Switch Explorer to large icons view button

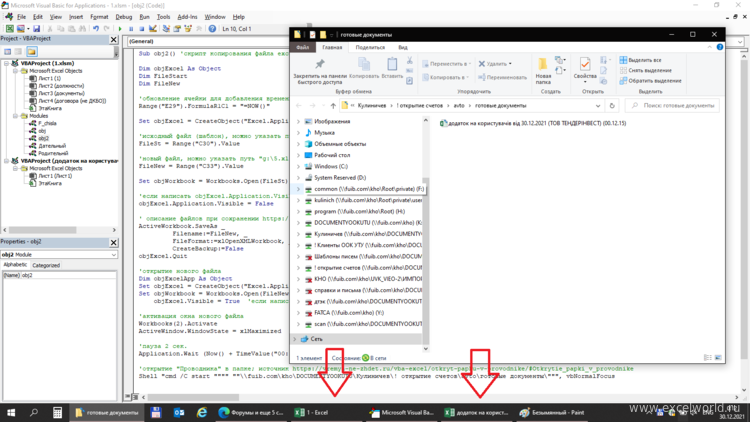point(718,358)
